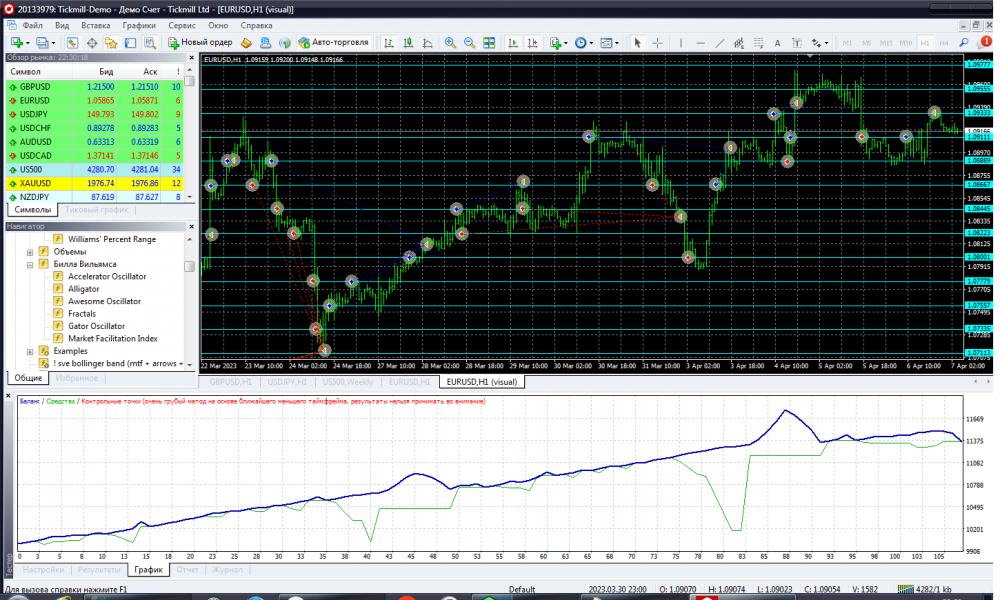Select the Alligator indicator in Navigator
Image resolution: width=1000 pixels, height=600 pixels.
click(x=84, y=289)
